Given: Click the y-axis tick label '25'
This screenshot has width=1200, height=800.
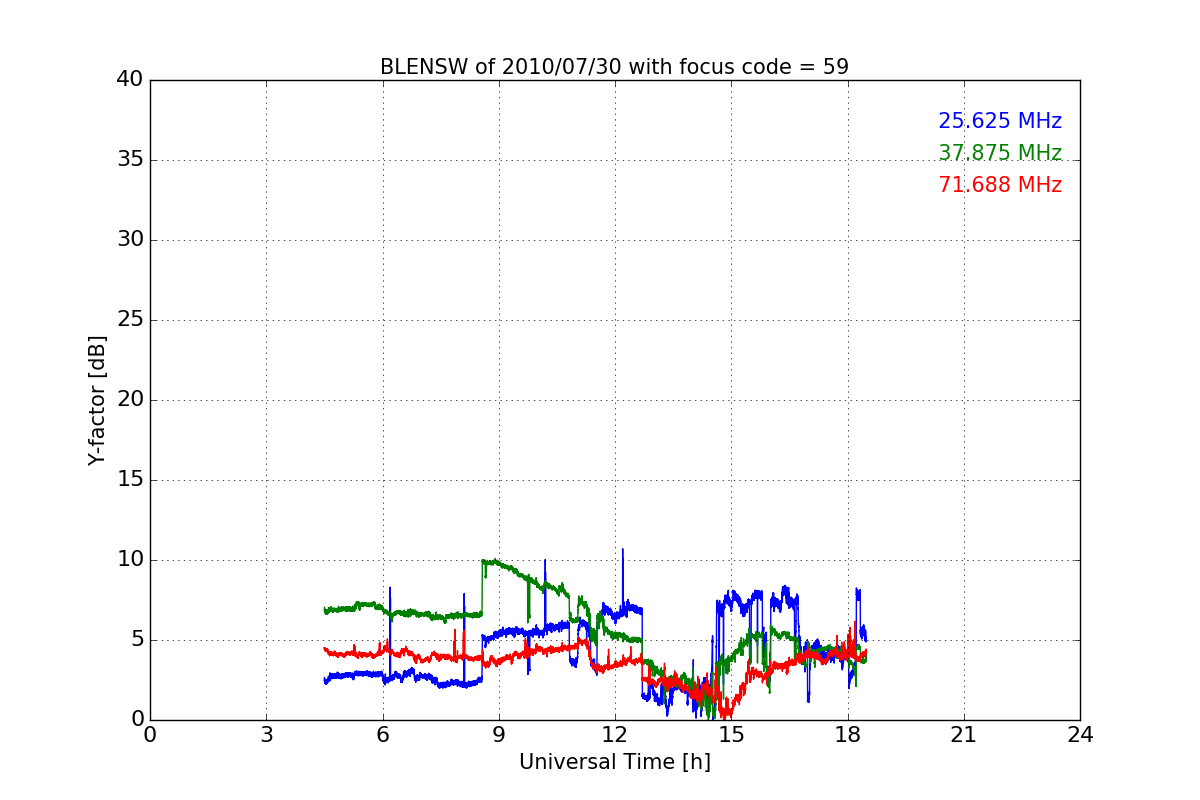Looking at the screenshot, I should (x=130, y=320).
